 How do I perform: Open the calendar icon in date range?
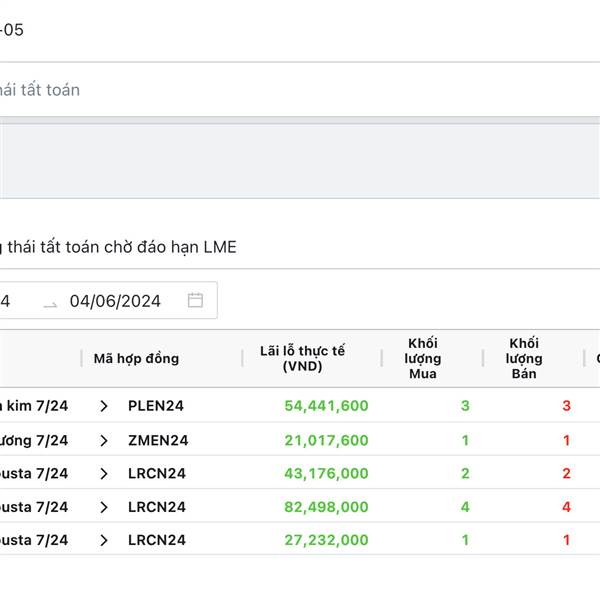coord(195,300)
